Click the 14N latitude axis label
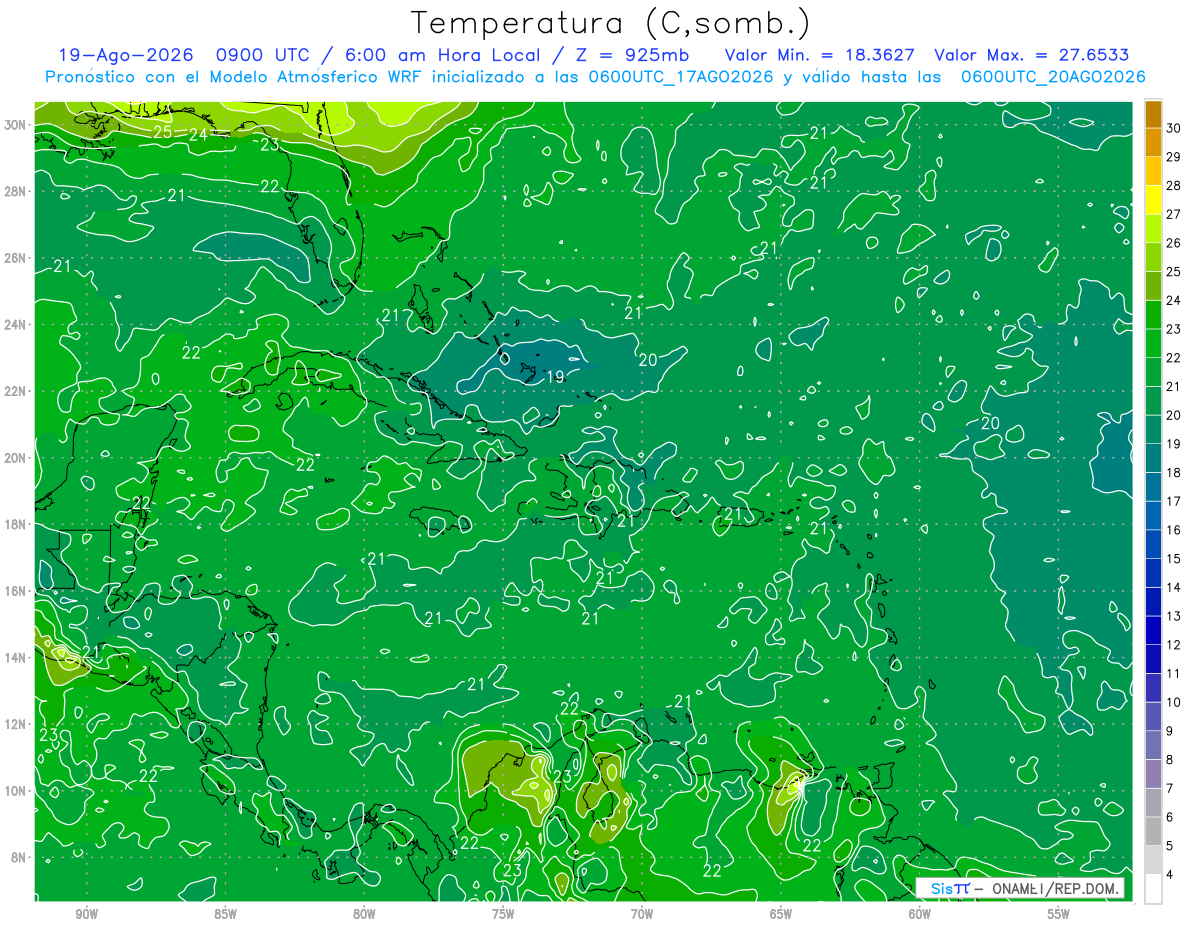Viewport: 1200px width, 927px height. pyautogui.click(x=16, y=658)
